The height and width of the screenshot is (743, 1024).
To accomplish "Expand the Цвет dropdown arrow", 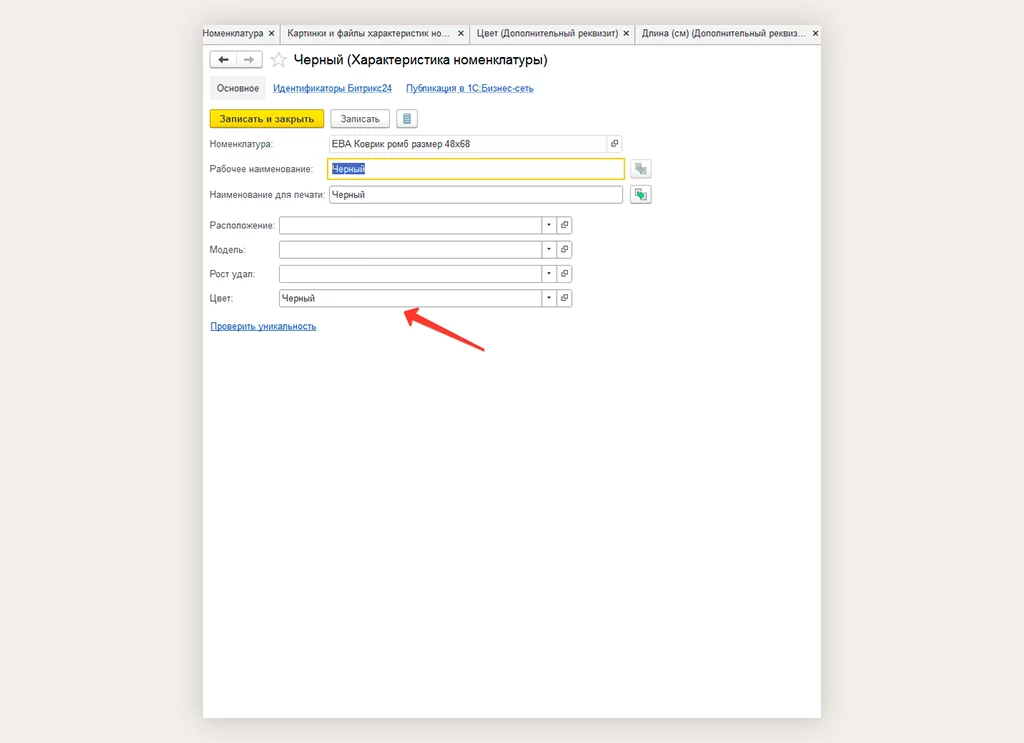I will click(x=548, y=298).
